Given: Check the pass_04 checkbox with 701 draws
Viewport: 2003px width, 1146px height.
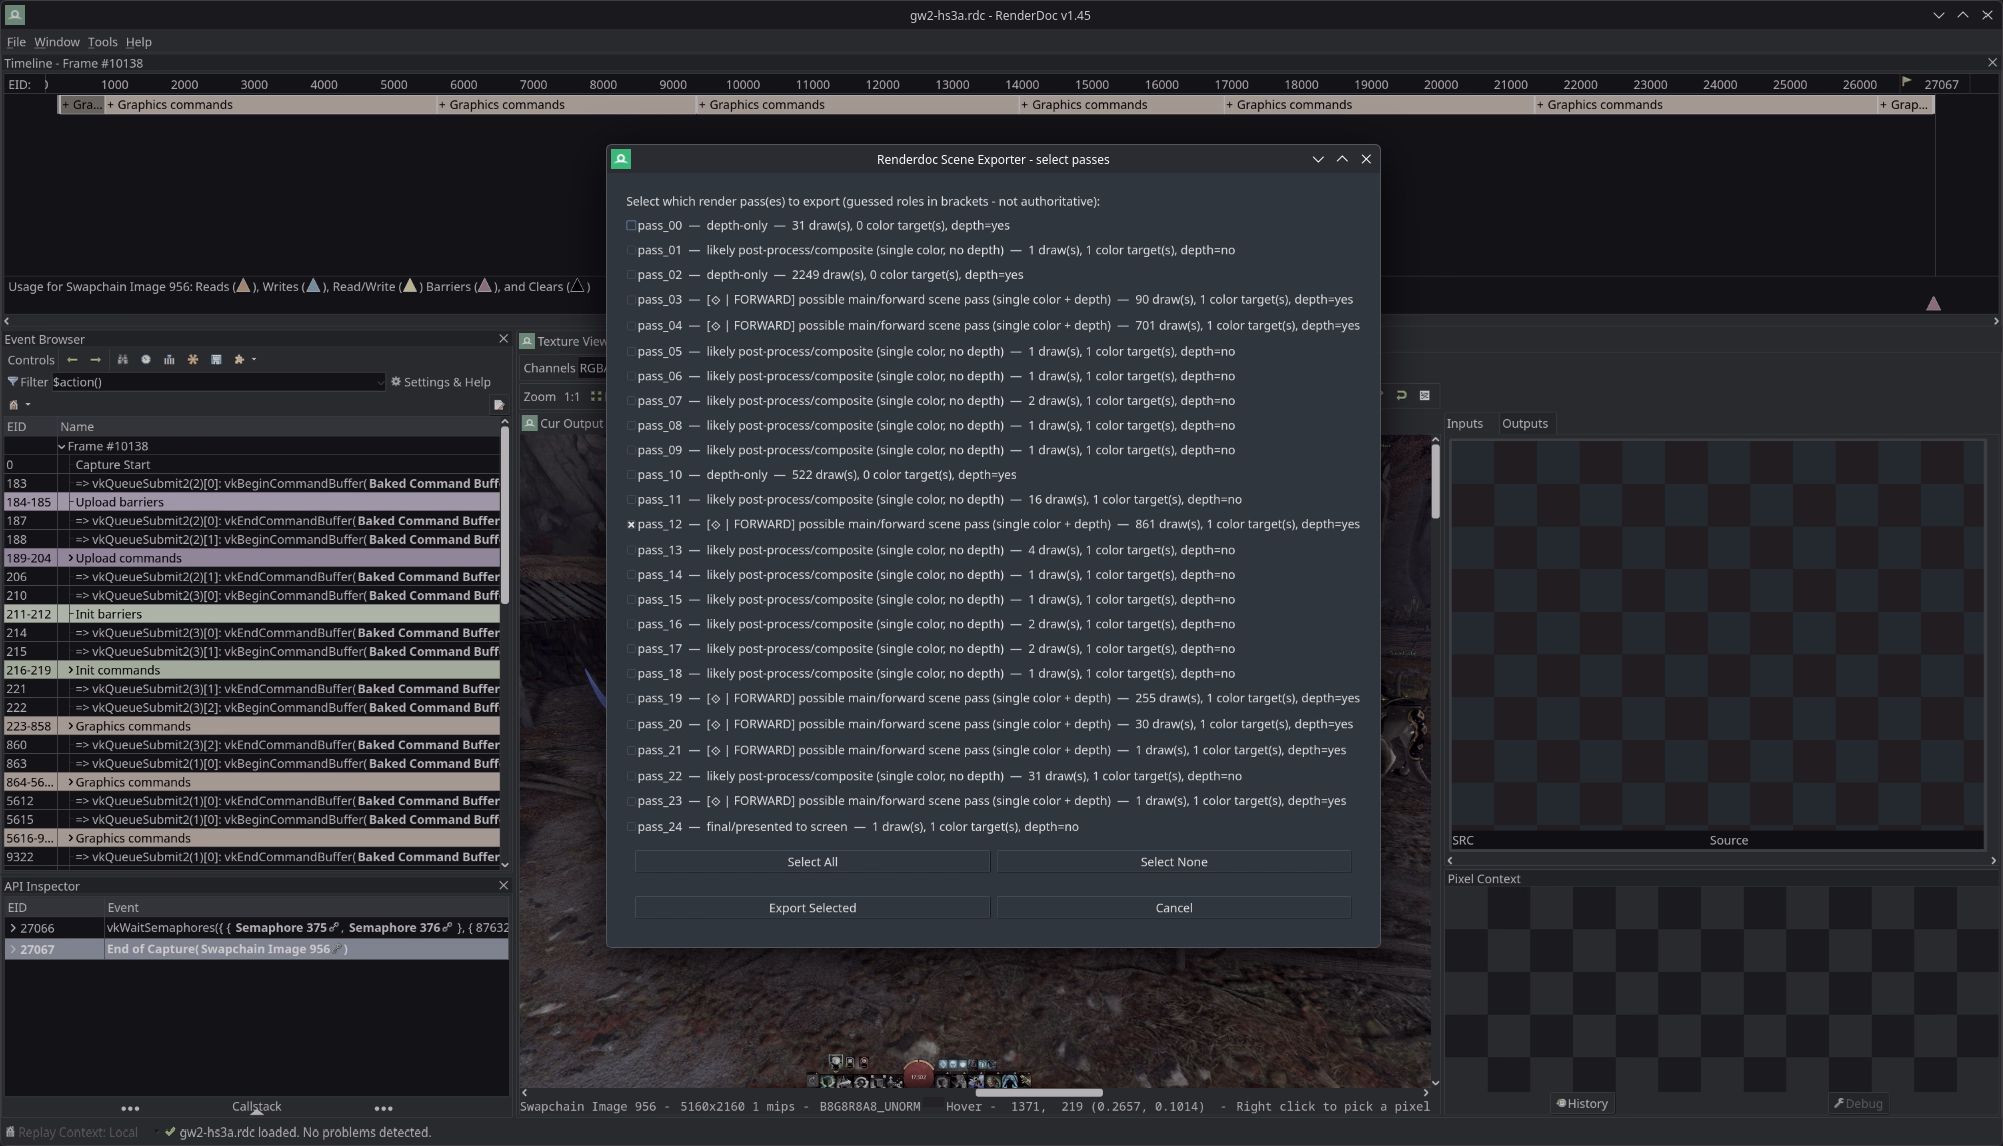Looking at the screenshot, I should tap(631, 326).
